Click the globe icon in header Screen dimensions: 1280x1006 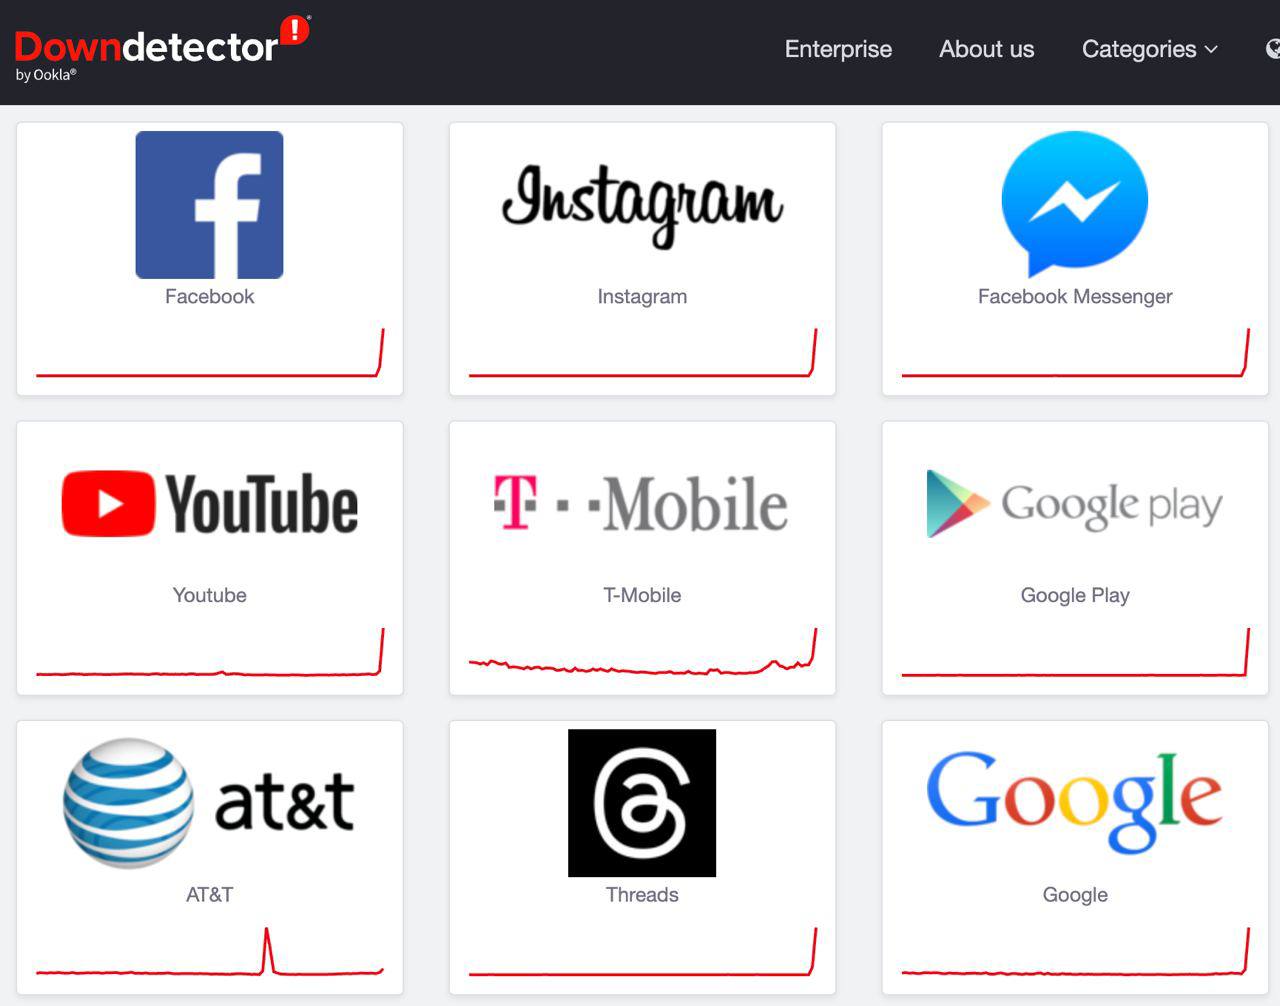[x=1273, y=49]
